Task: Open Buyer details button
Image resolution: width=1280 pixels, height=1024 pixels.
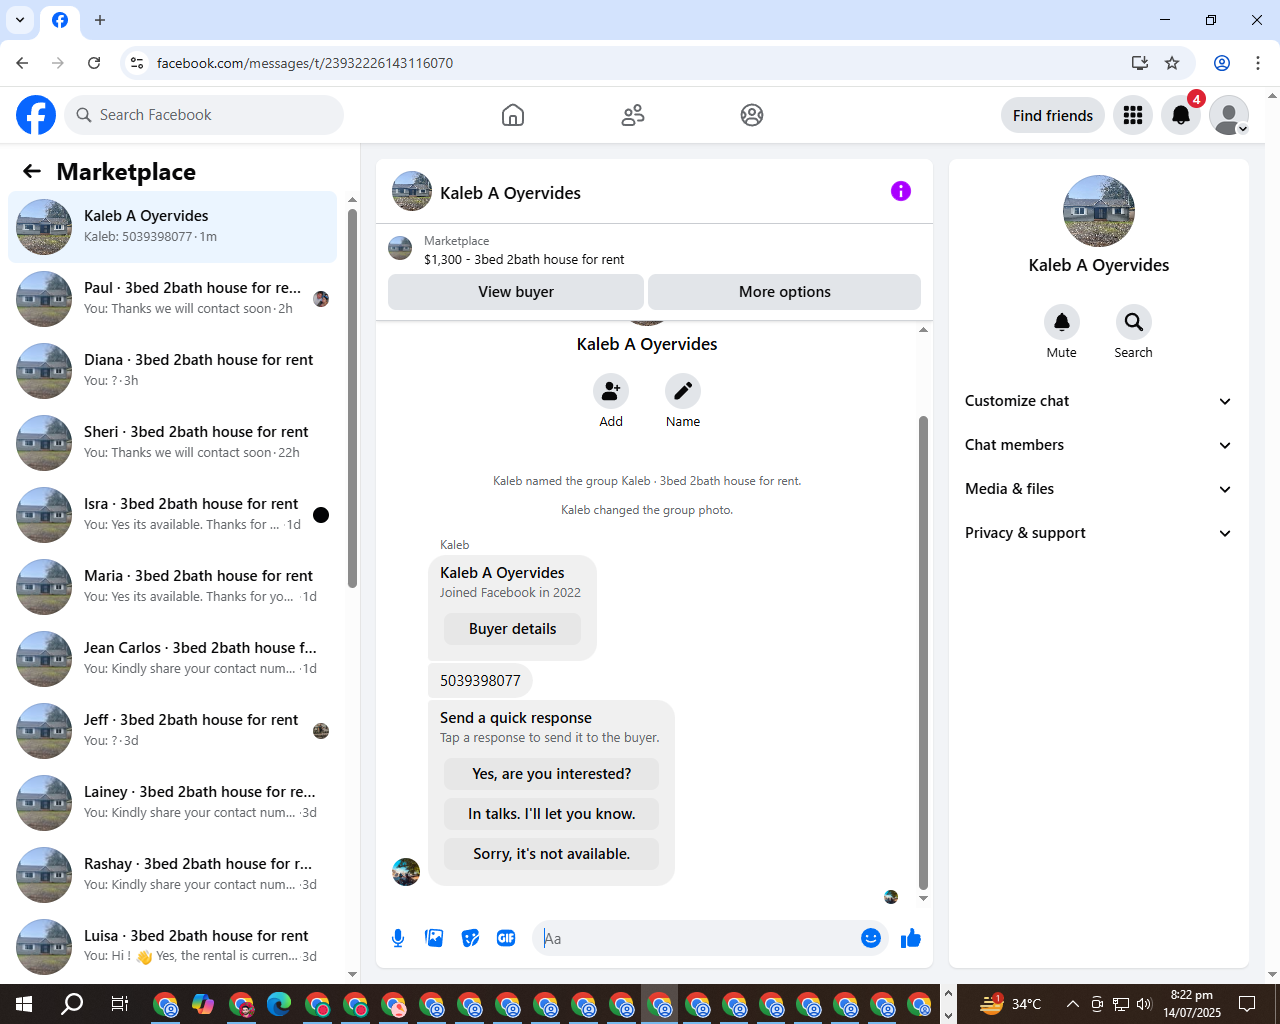Action: (x=513, y=629)
